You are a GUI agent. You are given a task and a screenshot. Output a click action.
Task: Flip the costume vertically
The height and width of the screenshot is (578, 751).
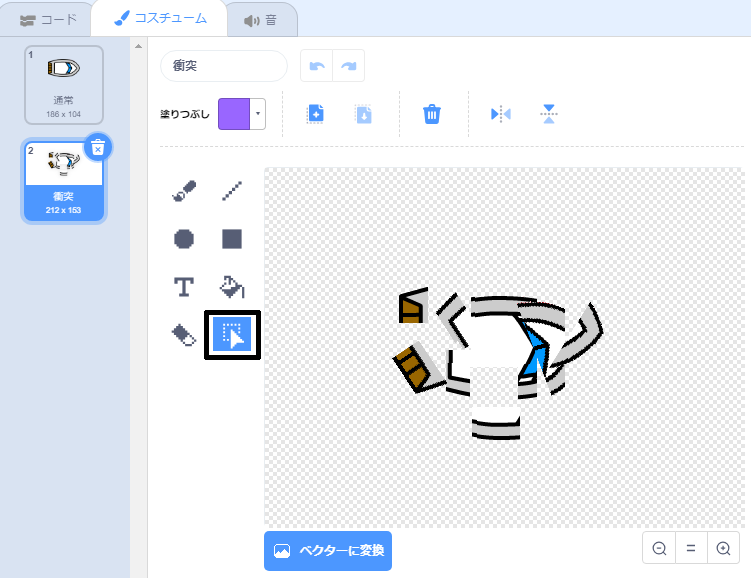pos(548,114)
